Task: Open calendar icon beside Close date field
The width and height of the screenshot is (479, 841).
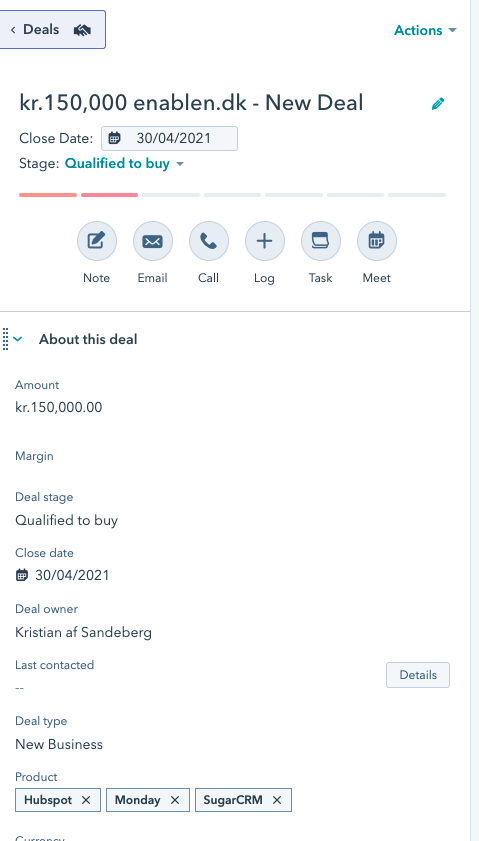Action: [21, 576]
